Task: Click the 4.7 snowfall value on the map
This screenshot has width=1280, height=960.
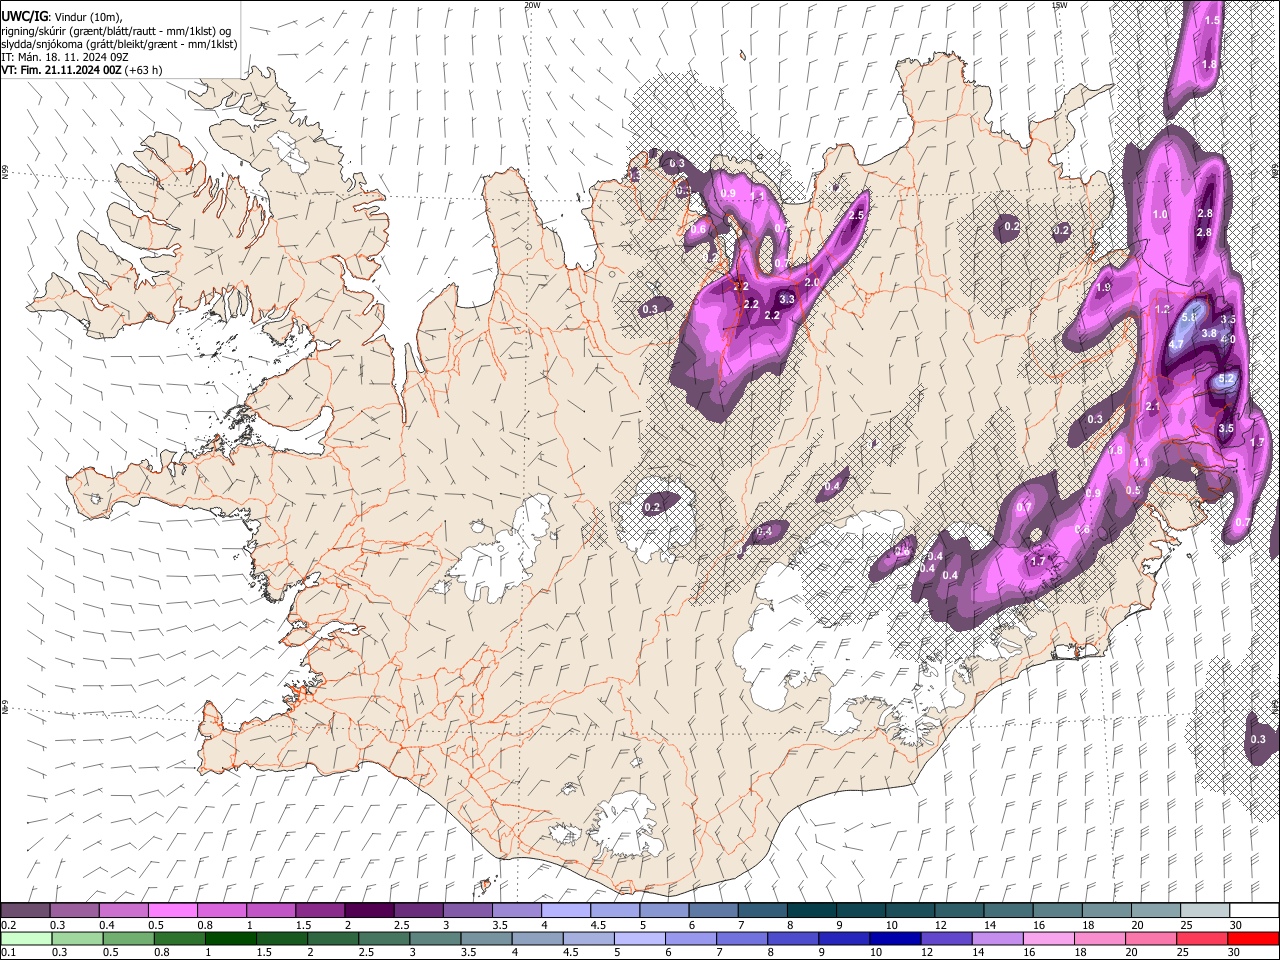Action: pos(1176,344)
